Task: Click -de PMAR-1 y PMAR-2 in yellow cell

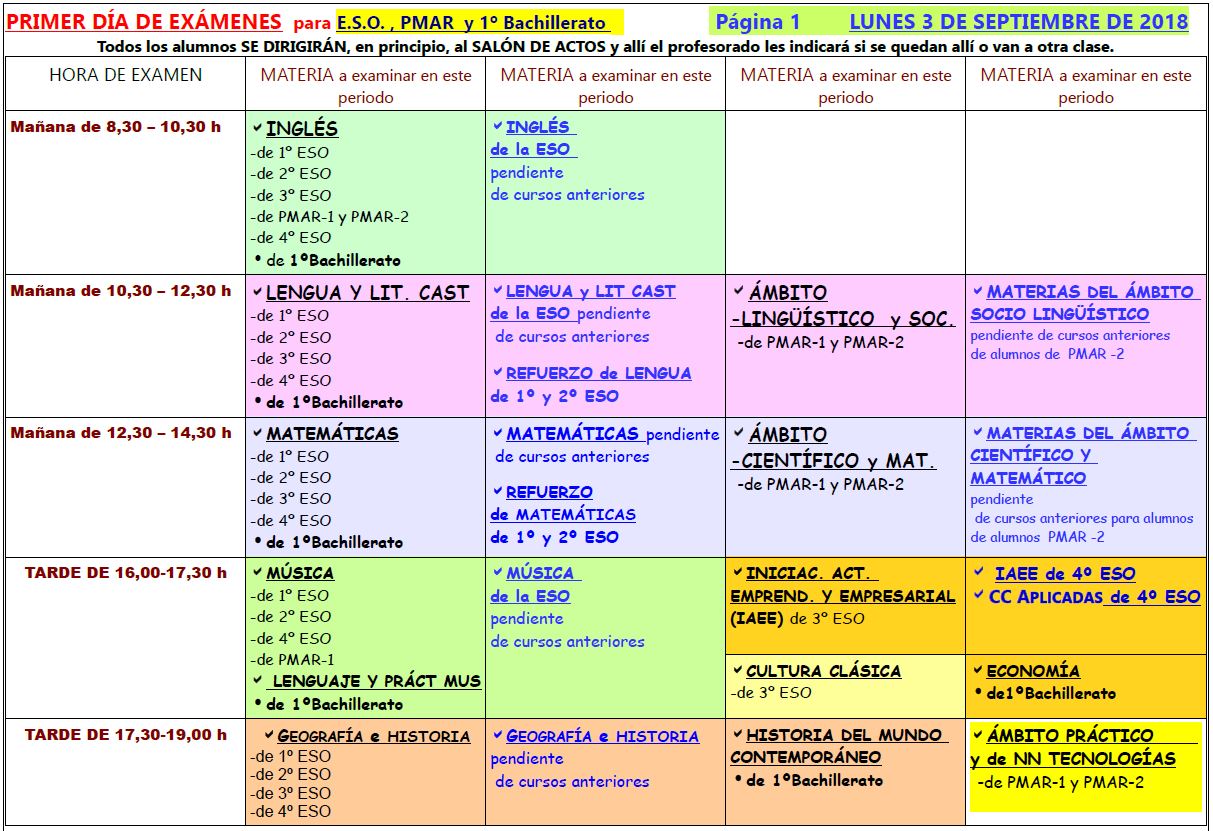Action: tap(1063, 783)
